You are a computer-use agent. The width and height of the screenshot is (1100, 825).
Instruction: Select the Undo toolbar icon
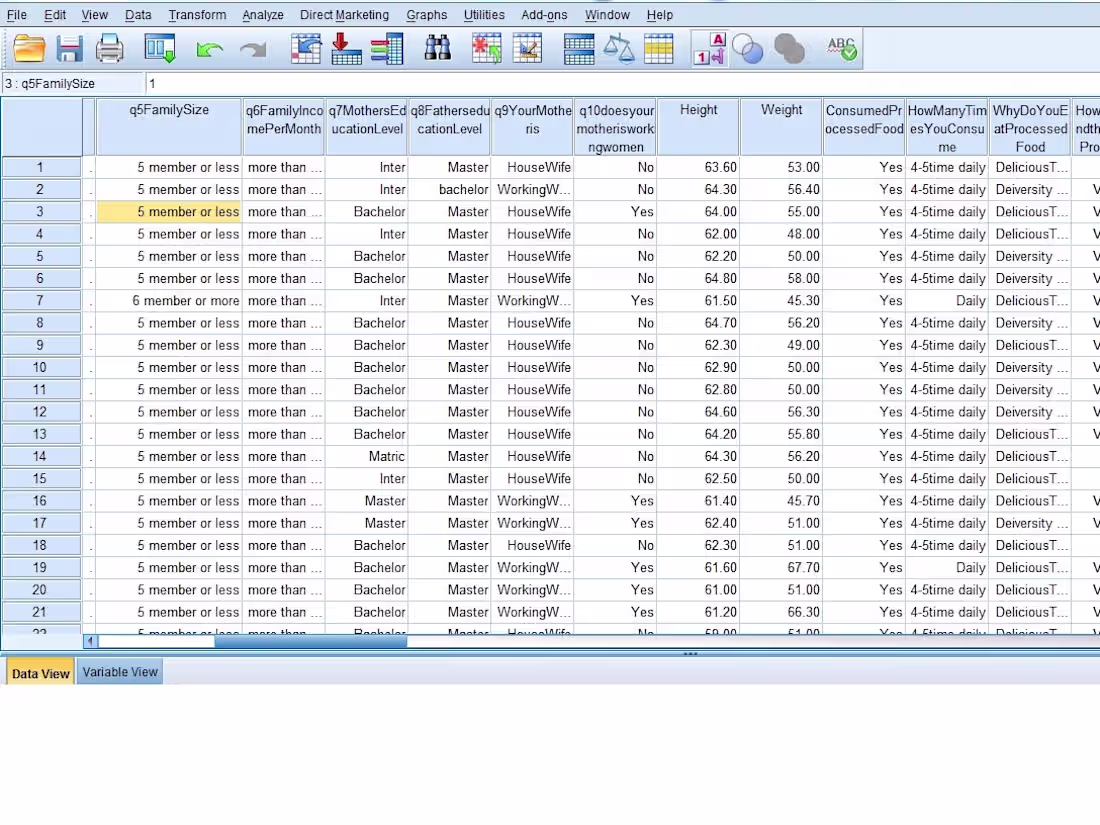210,48
